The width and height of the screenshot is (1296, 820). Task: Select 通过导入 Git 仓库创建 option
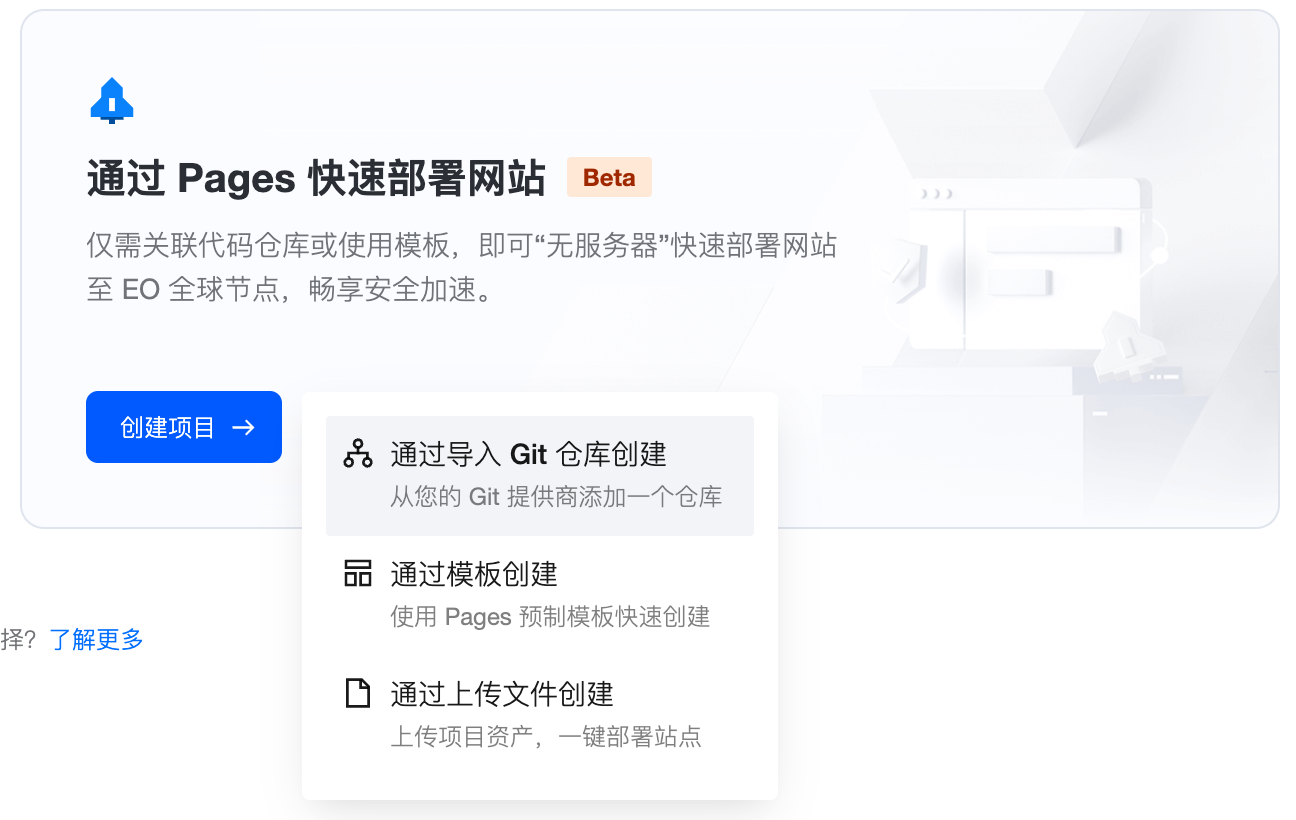click(528, 455)
